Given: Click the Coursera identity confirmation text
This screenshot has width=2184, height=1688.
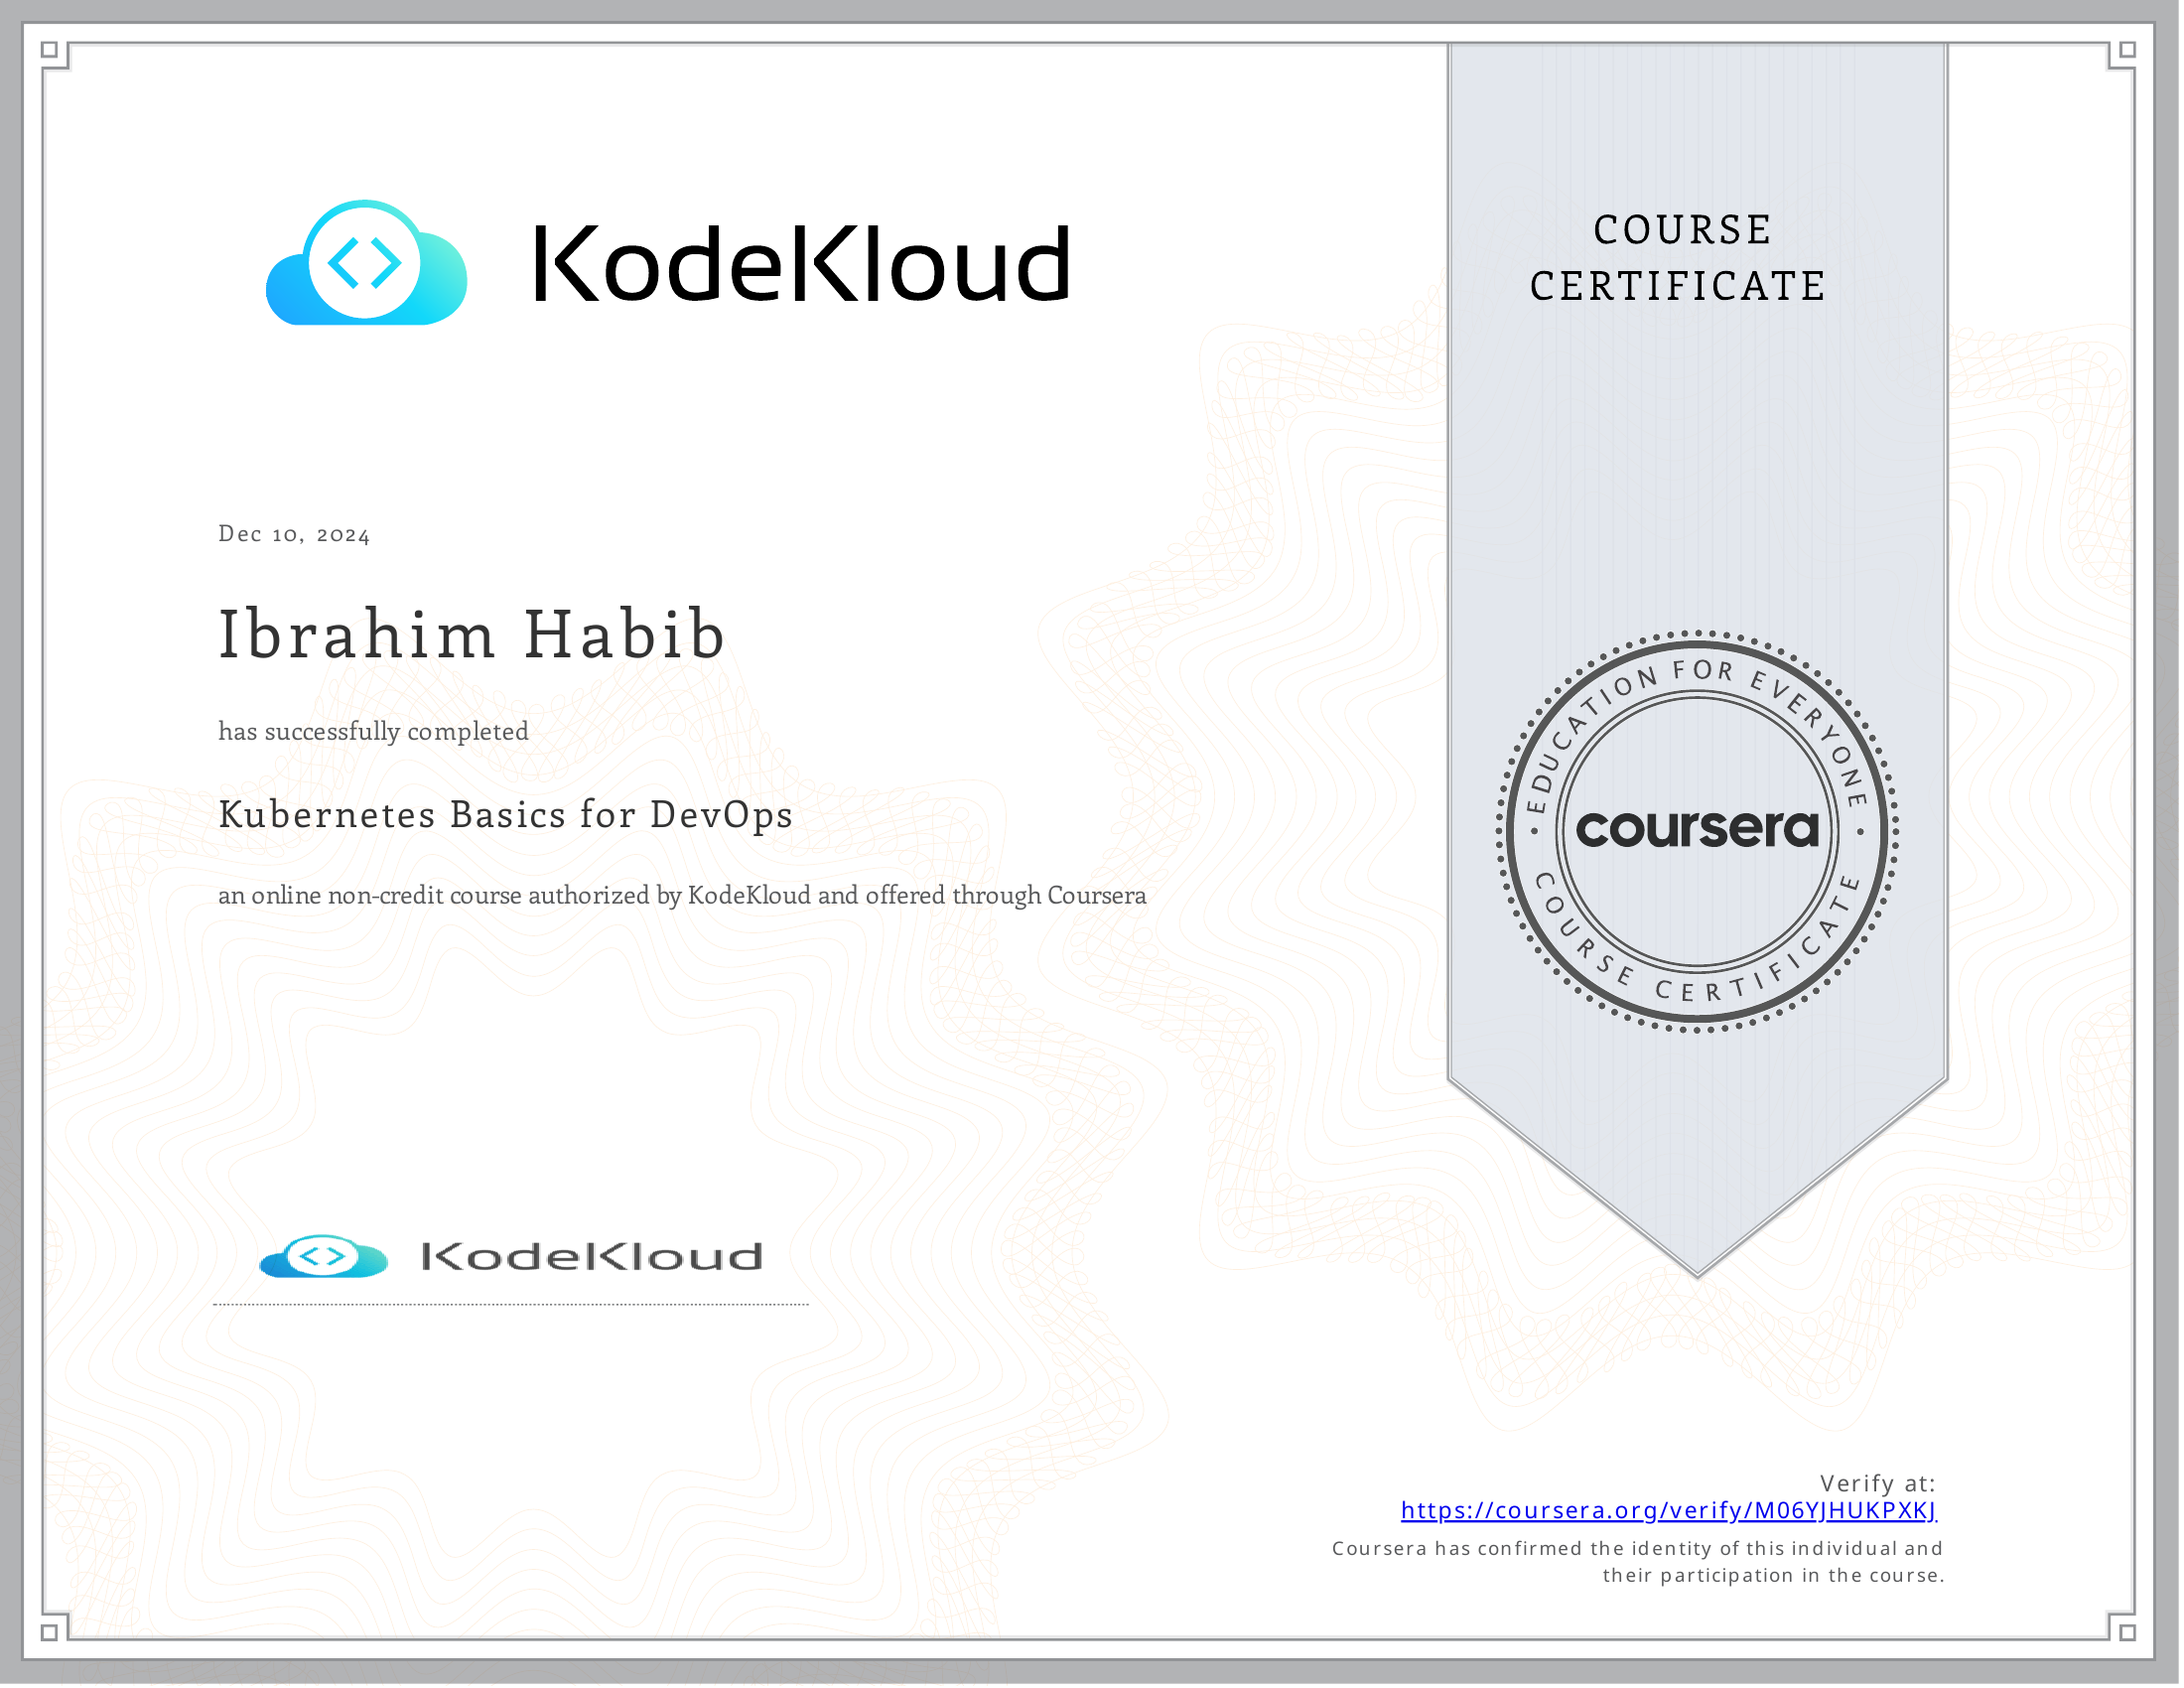Looking at the screenshot, I should pyautogui.click(x=1637, y=1563).
